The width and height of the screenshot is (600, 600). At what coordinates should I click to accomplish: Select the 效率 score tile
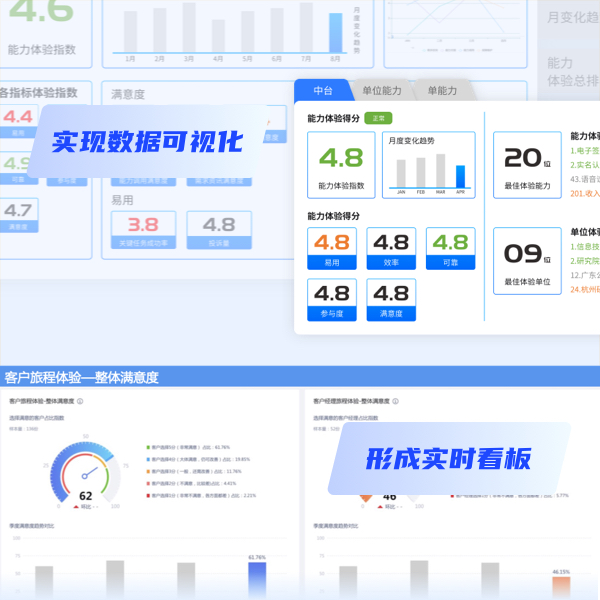click(x=391, y=248)
